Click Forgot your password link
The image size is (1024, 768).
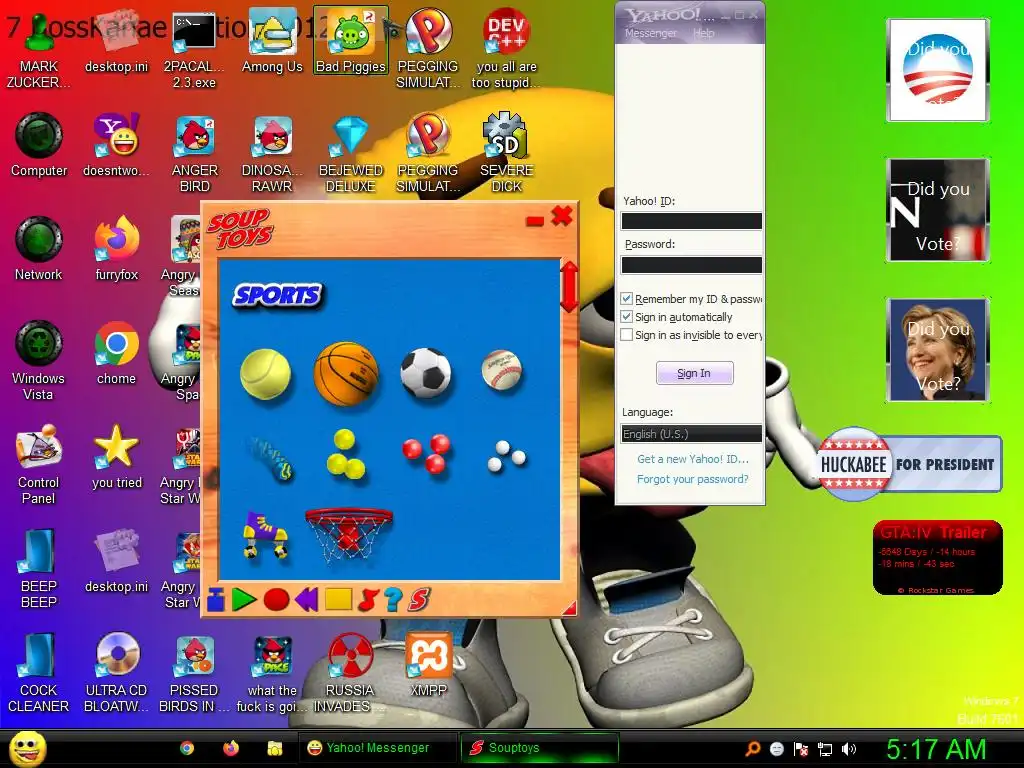point(693,479)
